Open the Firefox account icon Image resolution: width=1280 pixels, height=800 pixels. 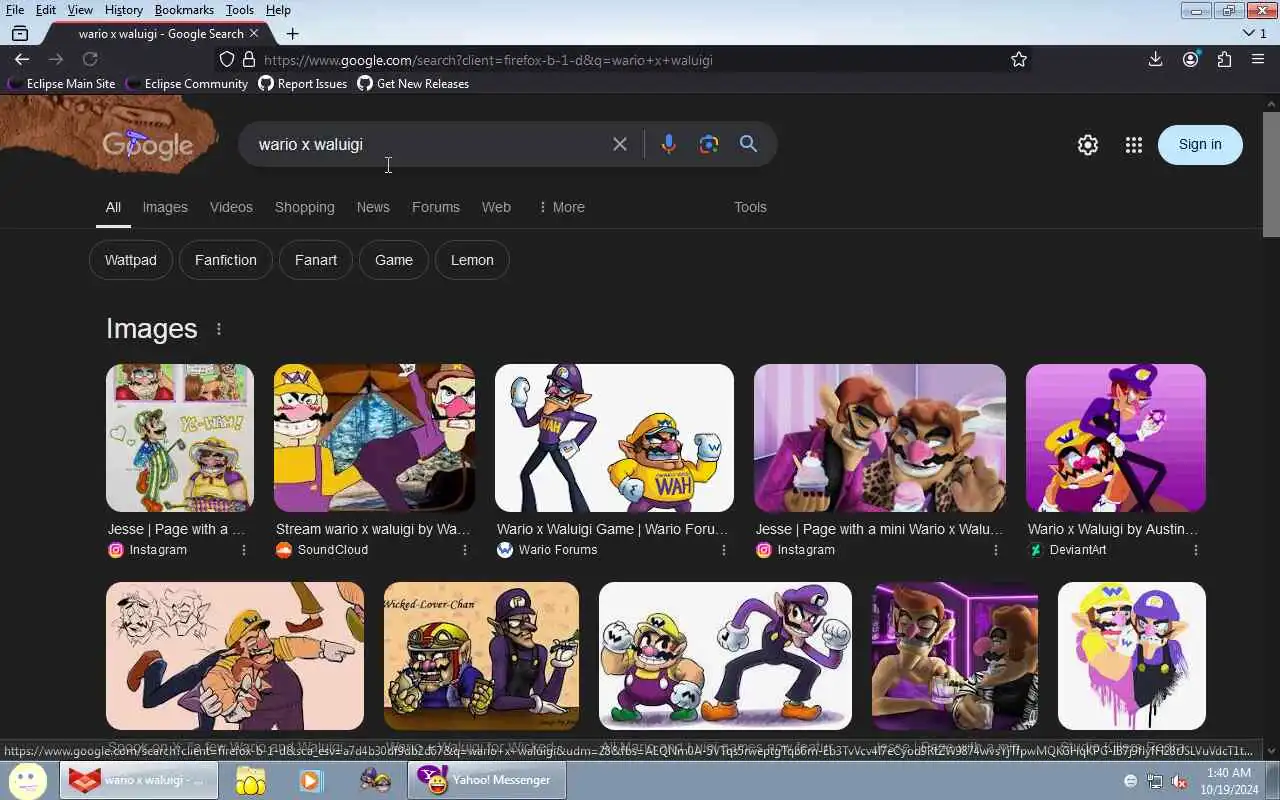pyautogui.click(x=1190, y=60)
